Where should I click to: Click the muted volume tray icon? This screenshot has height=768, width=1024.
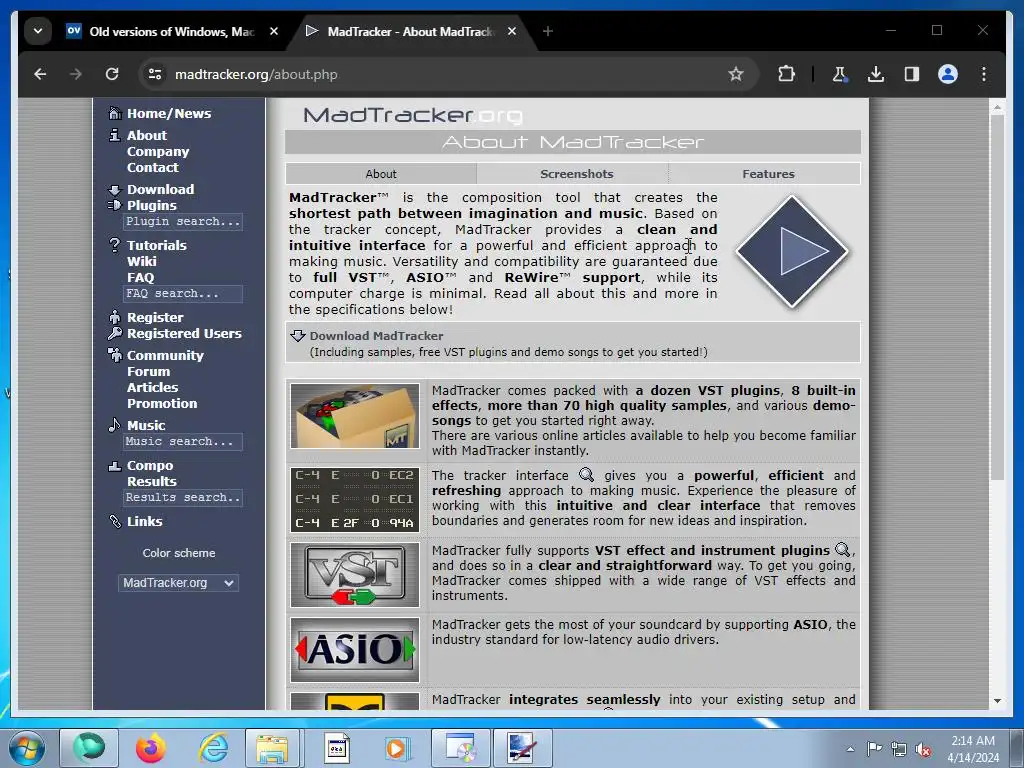(x=923, y=750)
